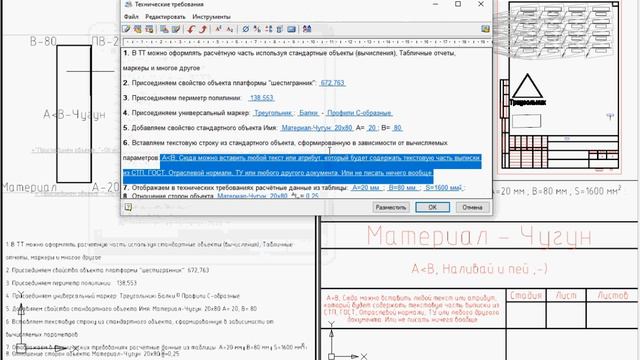Apply subscript formatting icon

pyautogui.click(x=230, y=29)
